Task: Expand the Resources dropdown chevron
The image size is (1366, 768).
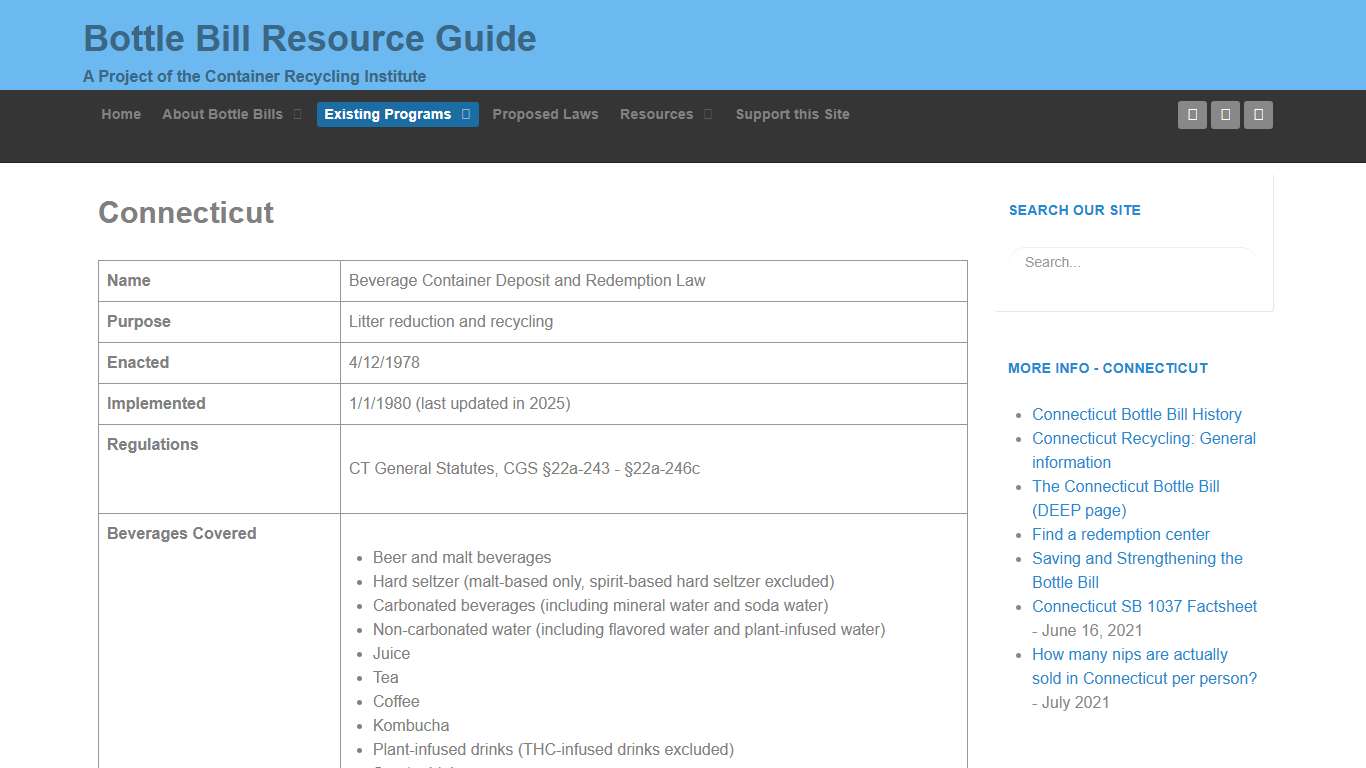Action: (x=707, y=114)
